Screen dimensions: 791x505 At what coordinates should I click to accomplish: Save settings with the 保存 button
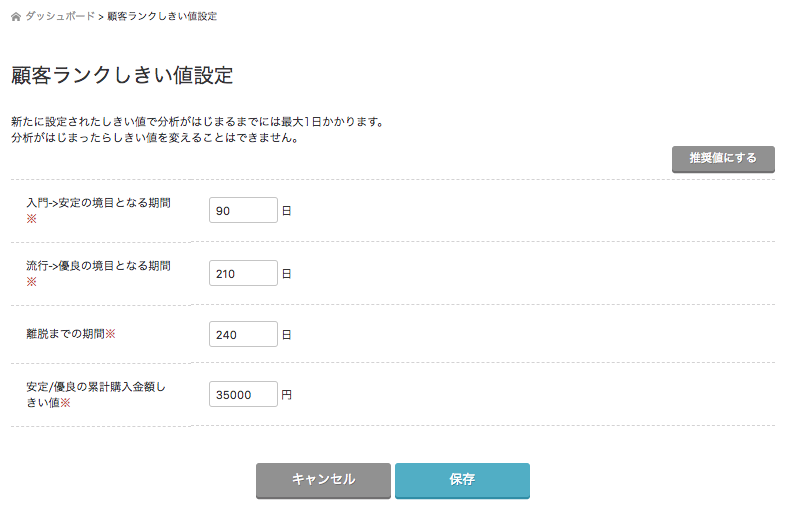(x=462, y=480)
